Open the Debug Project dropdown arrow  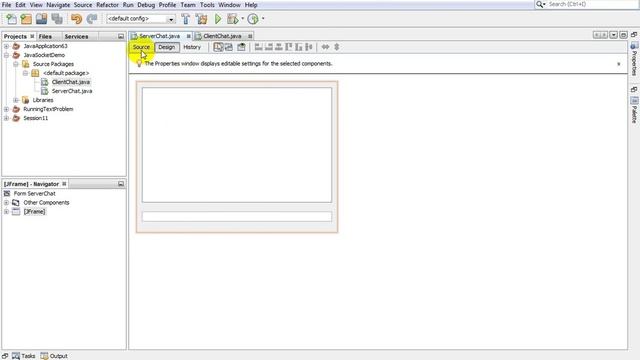point(242,19)
